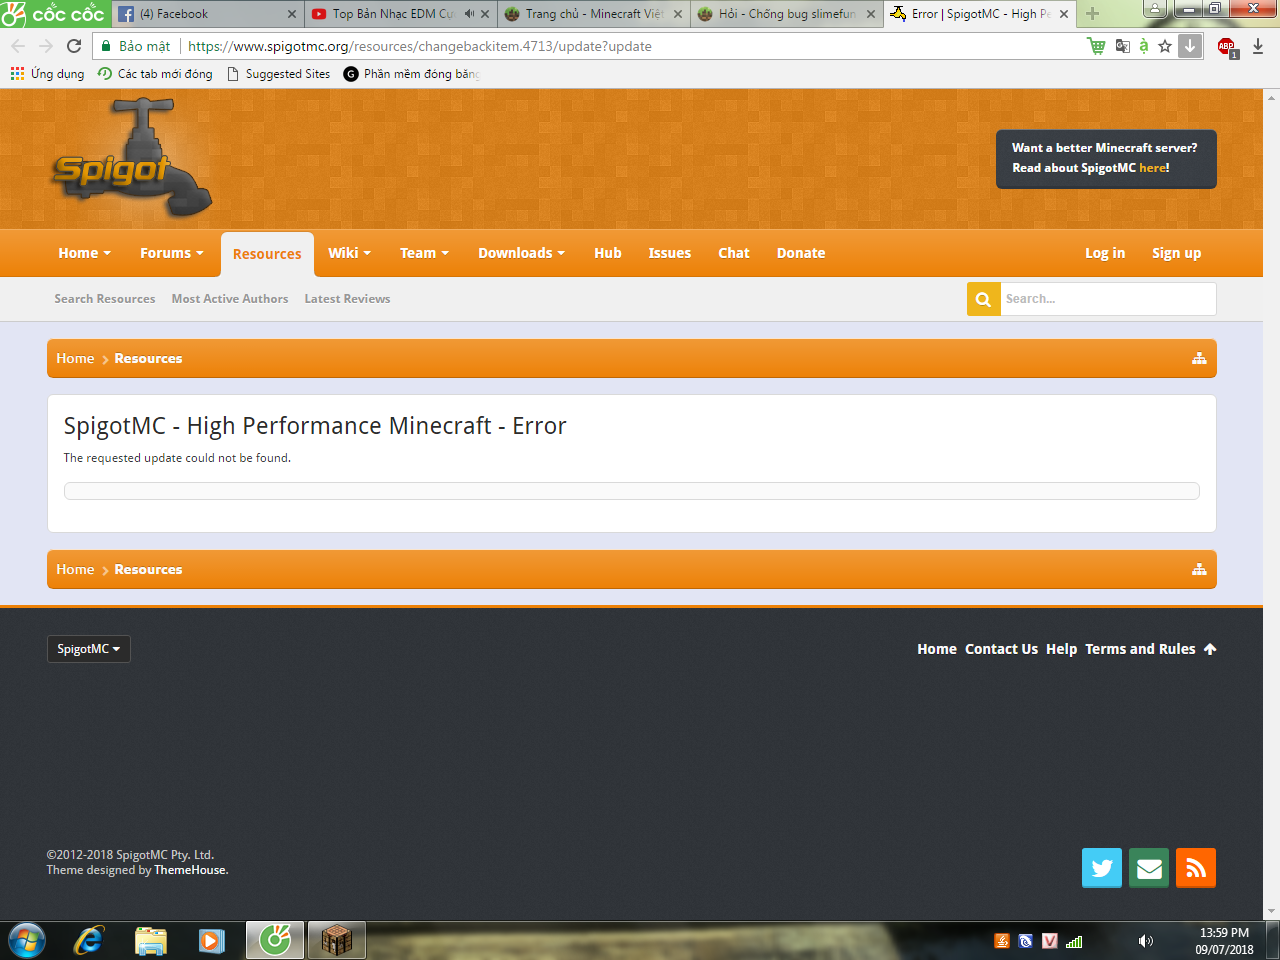The width and height of the screenshot is (1280, 960).
Task: Click Resources in the top breadcrumb
Action: click(x=148, y=358)
